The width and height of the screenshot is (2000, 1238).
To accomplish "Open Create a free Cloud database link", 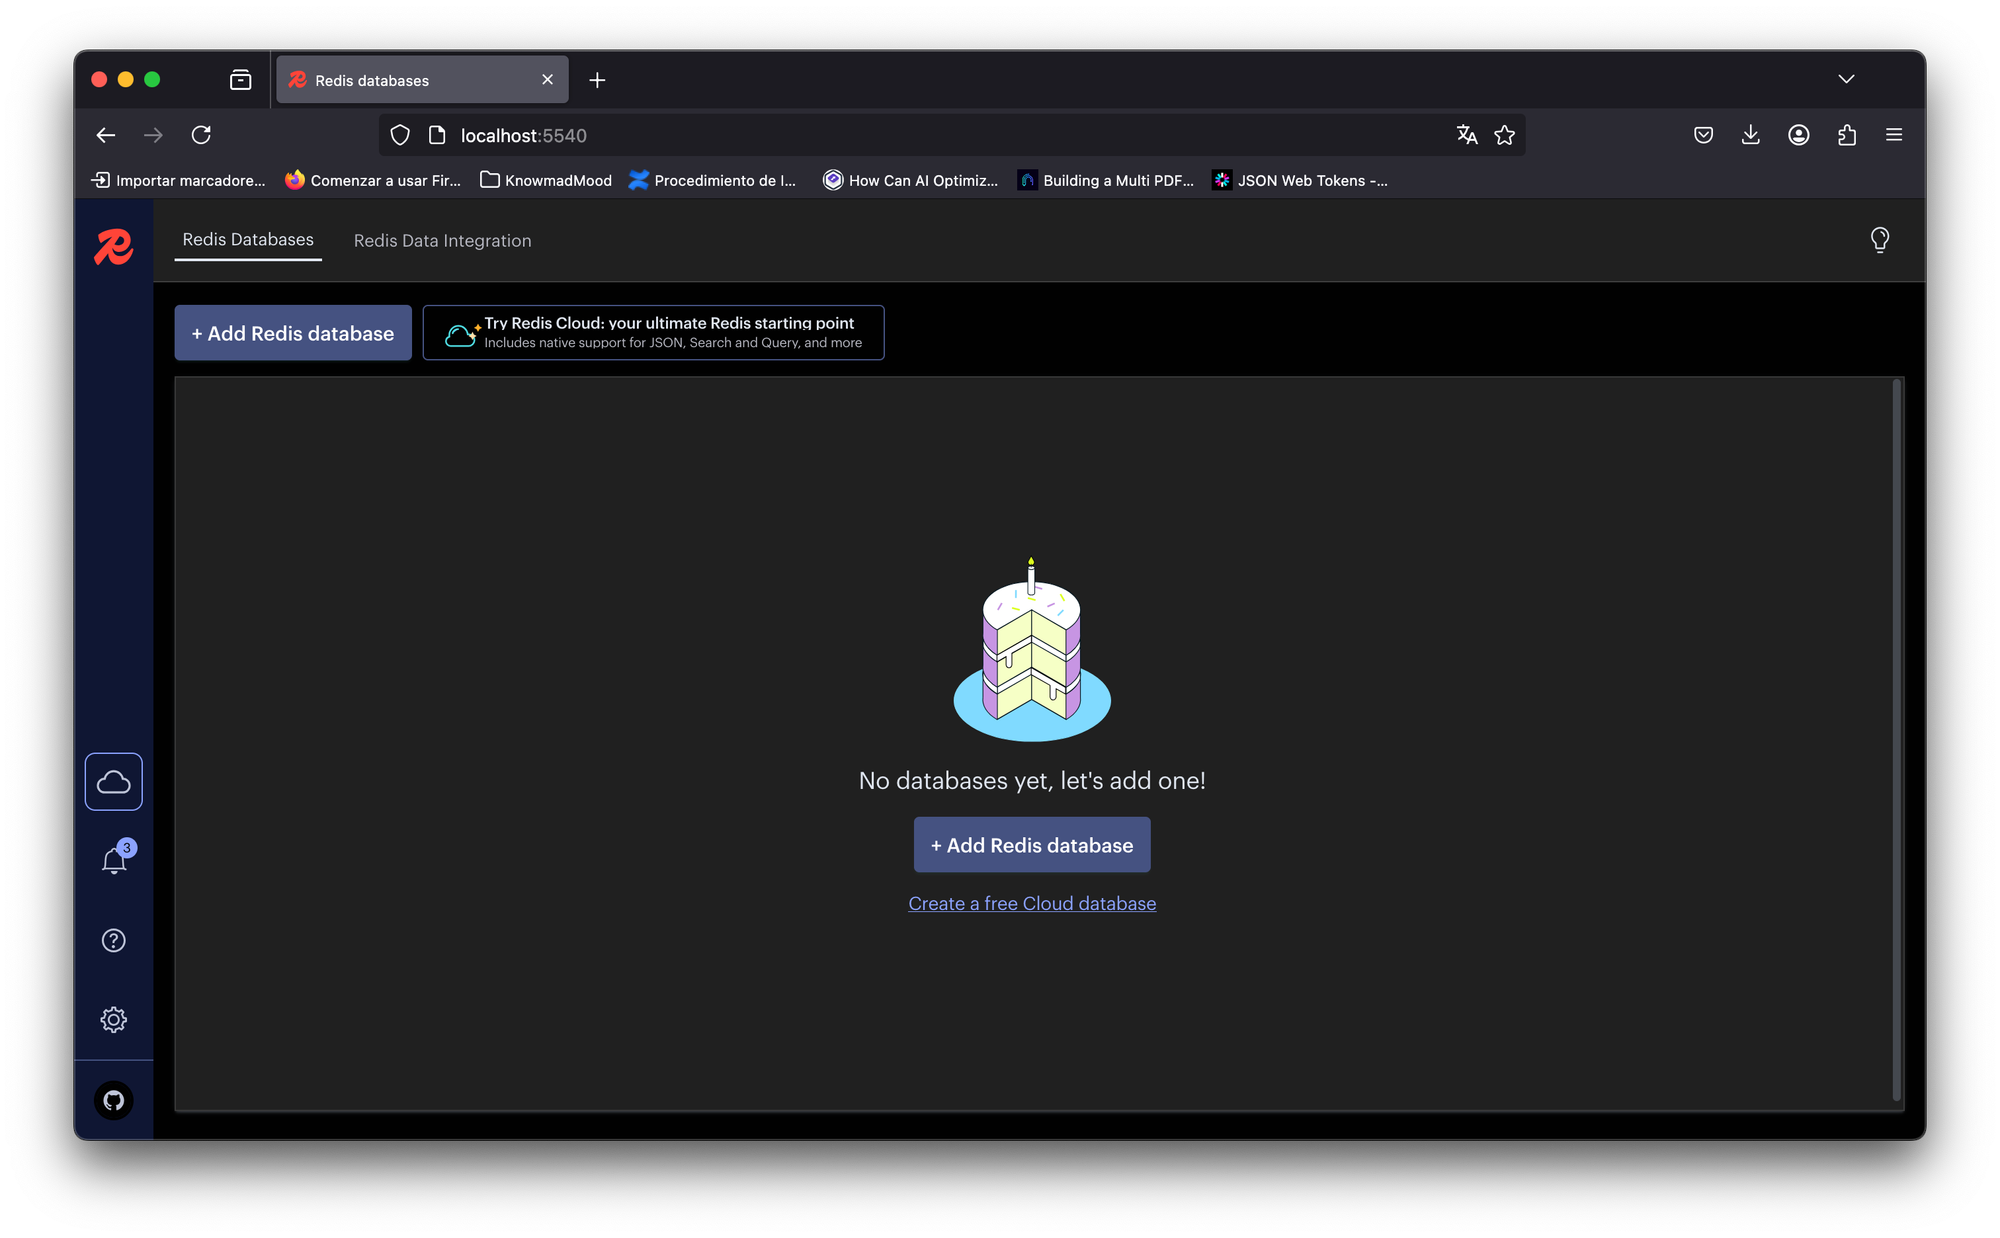I will (1031, 903).
